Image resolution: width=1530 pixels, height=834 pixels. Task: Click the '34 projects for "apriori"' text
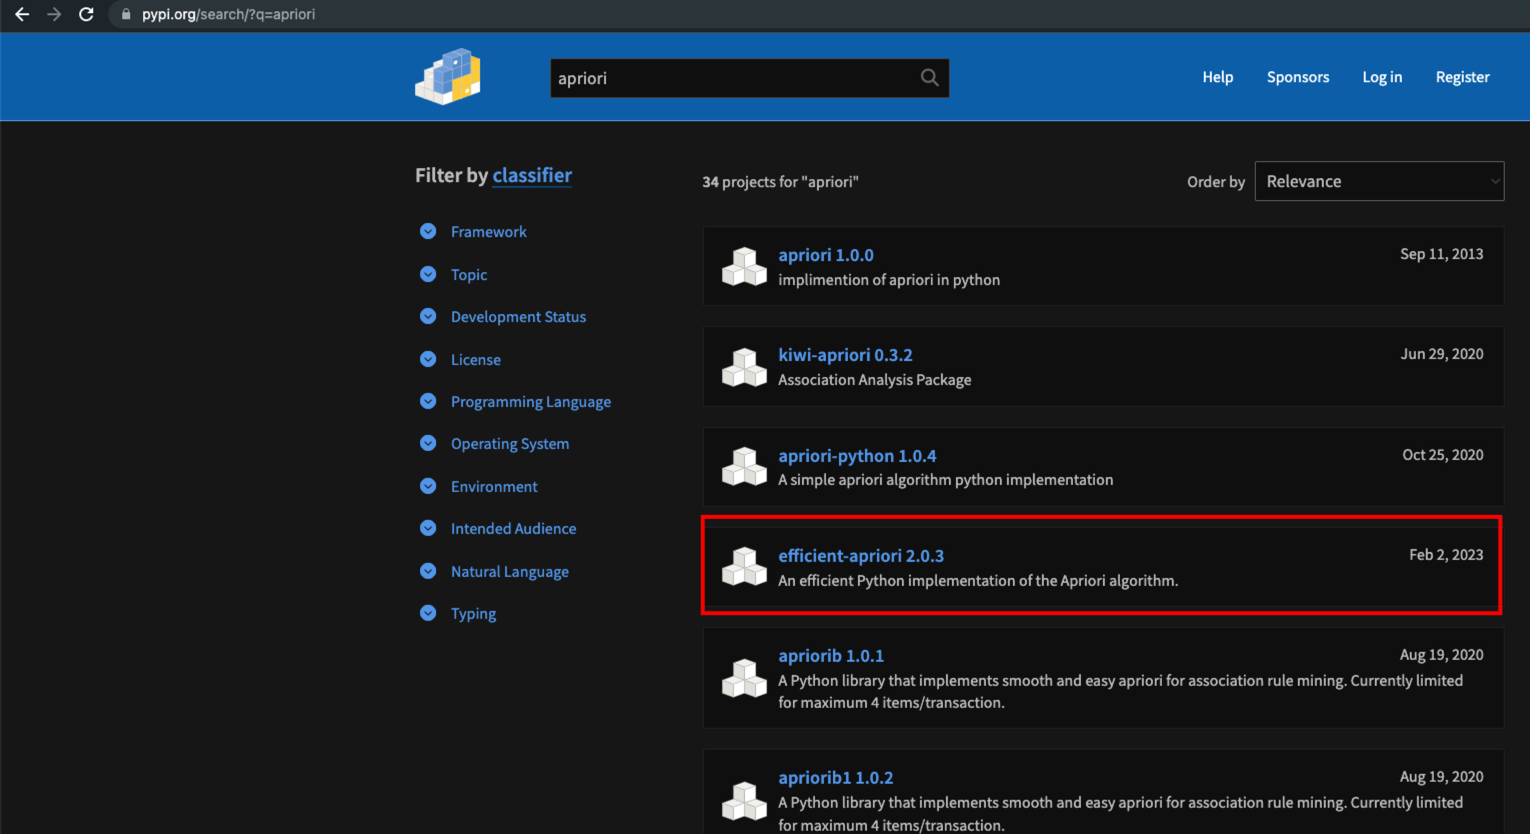780,182
